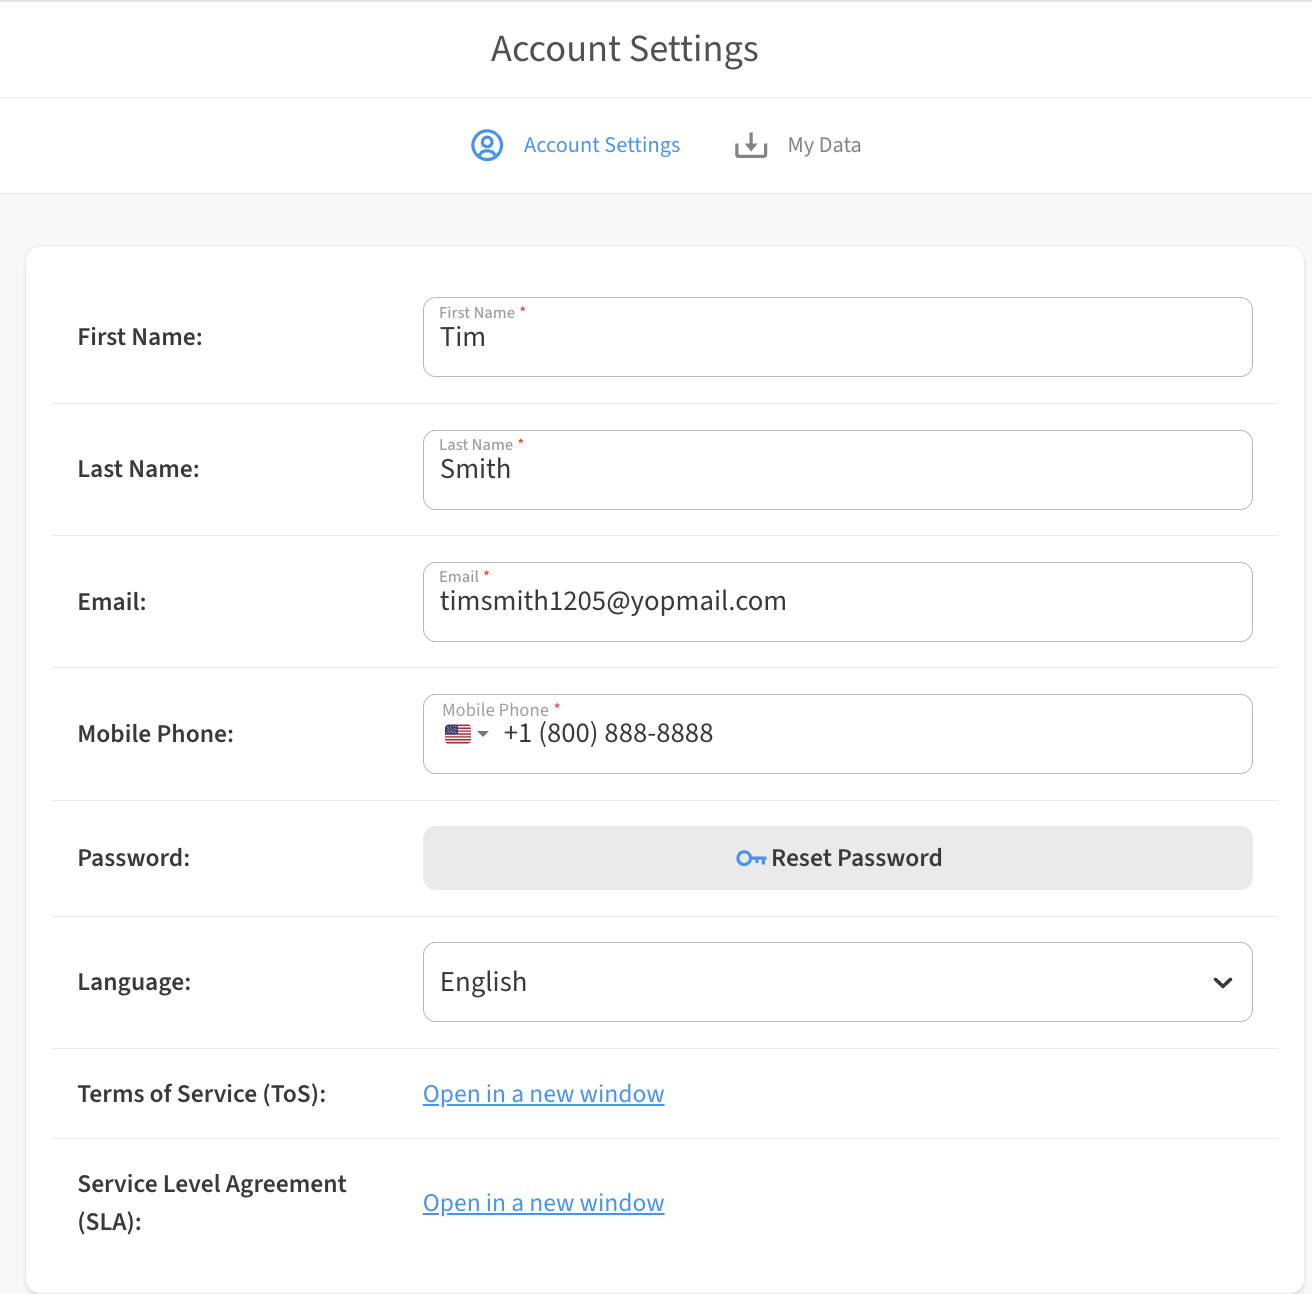Click the mobile phone number text
Viewport: 1312px width, 1294px height.
tap(608, 734)
